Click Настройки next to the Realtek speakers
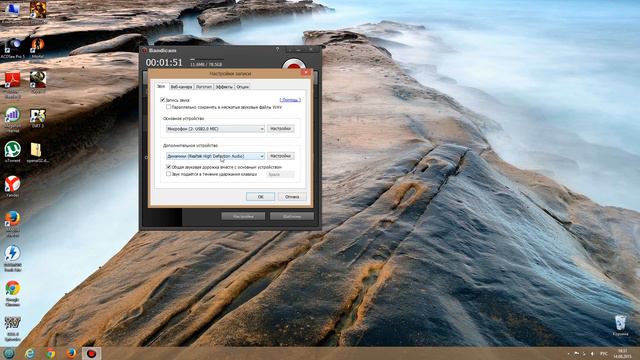The width and height of the screenshot is (640, 360). click(281, 156)
